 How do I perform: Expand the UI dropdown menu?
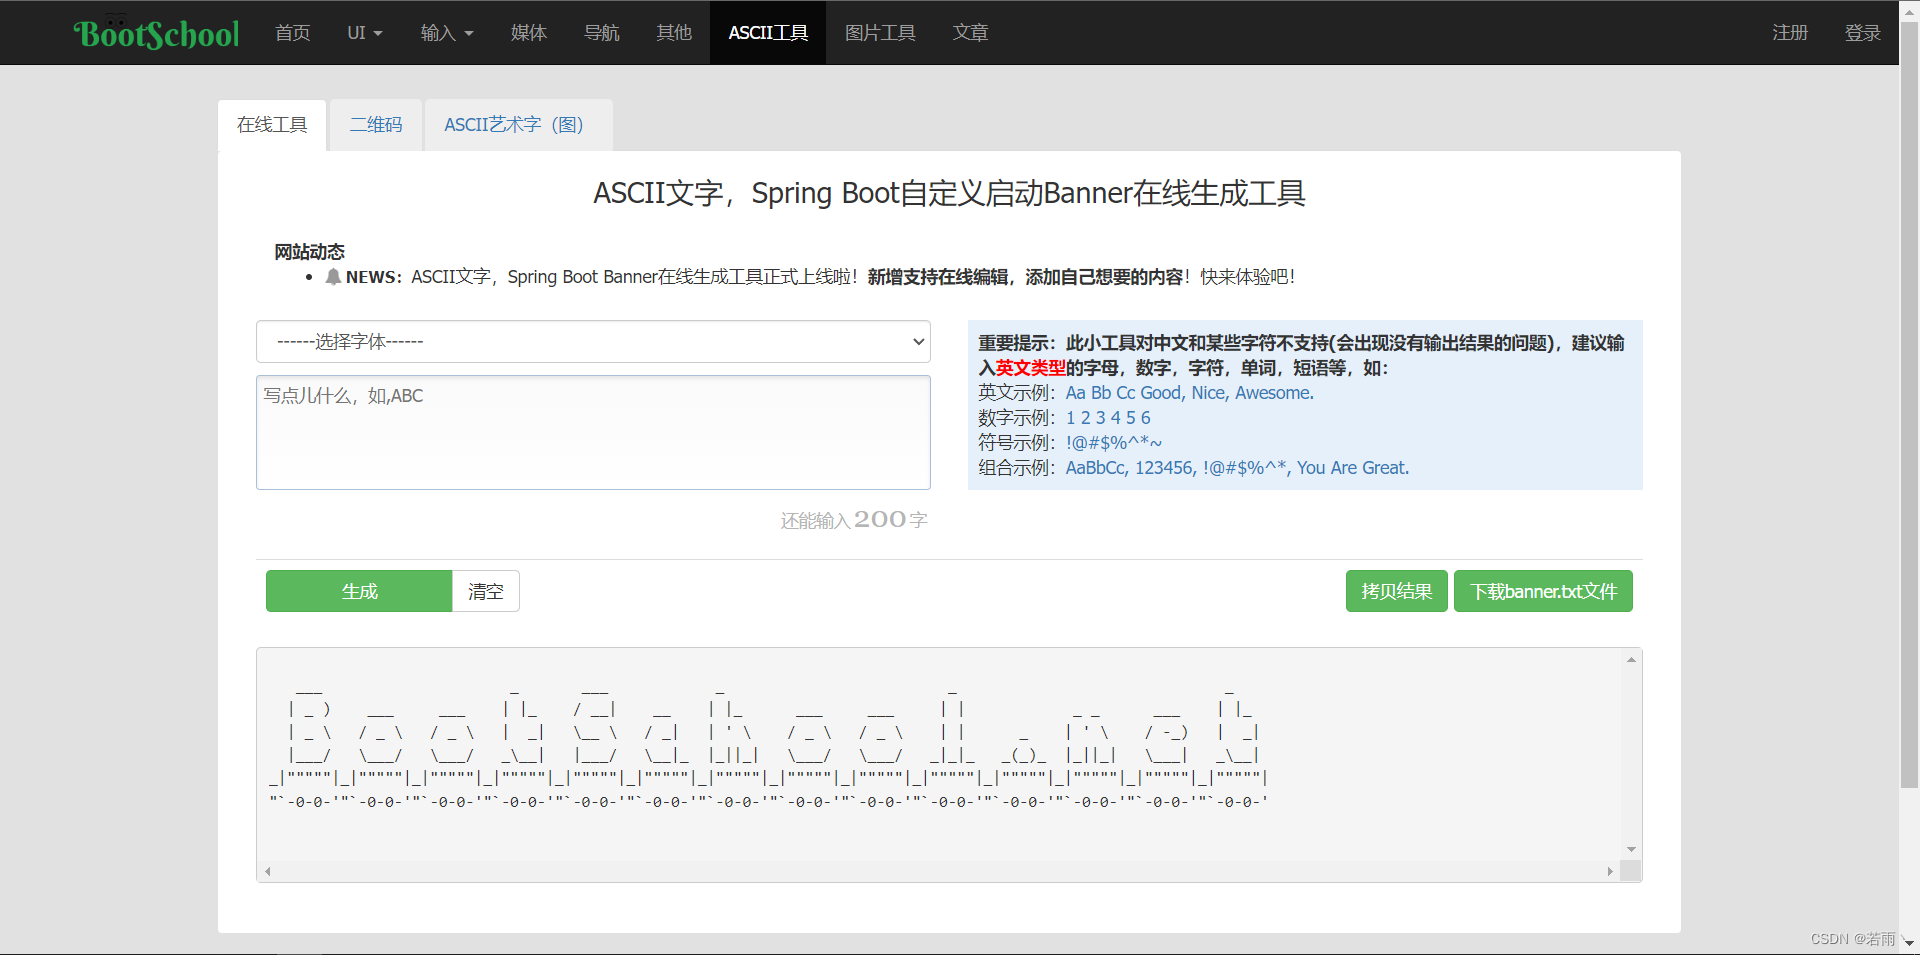365,33
